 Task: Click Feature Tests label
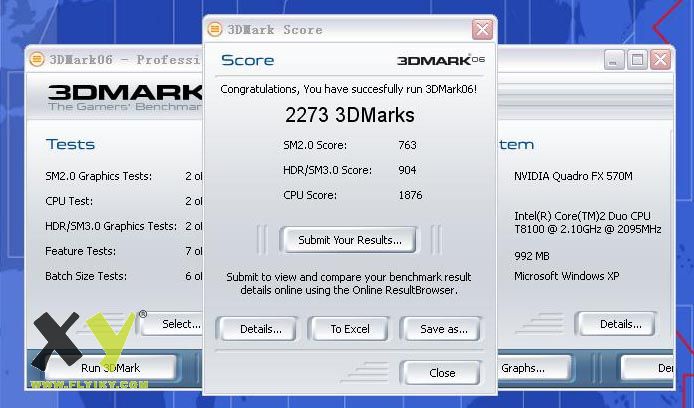(81, 251)
